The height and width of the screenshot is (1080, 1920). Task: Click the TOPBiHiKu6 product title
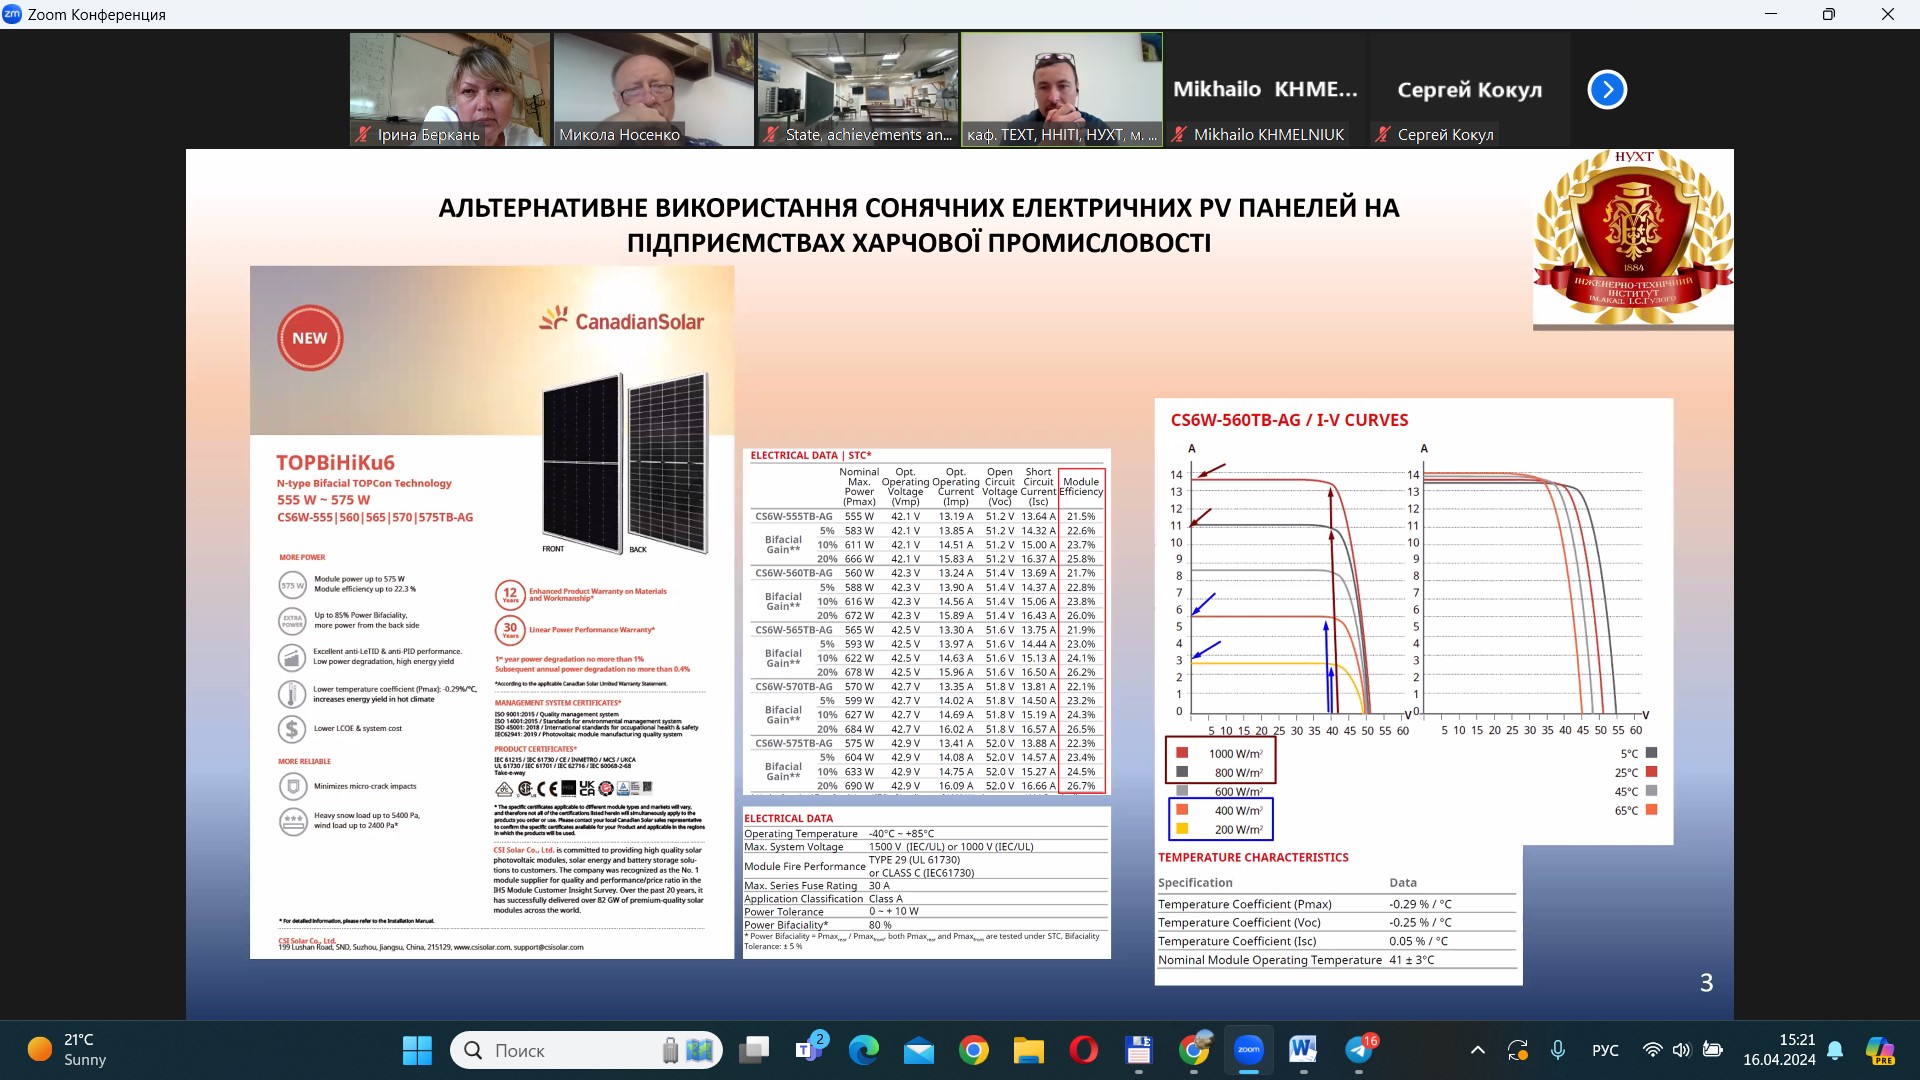click(335, 463)
